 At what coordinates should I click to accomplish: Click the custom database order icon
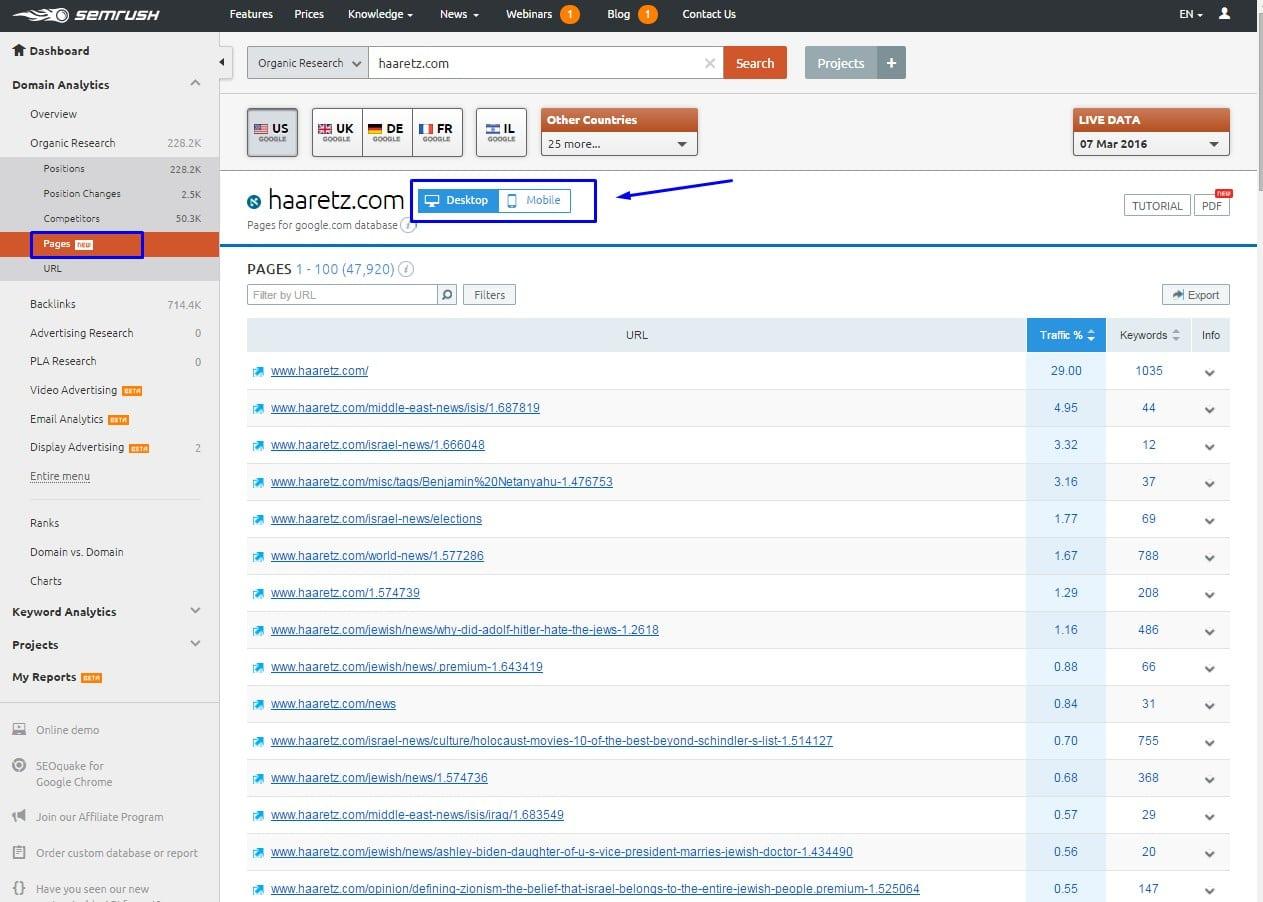point(19,853)
